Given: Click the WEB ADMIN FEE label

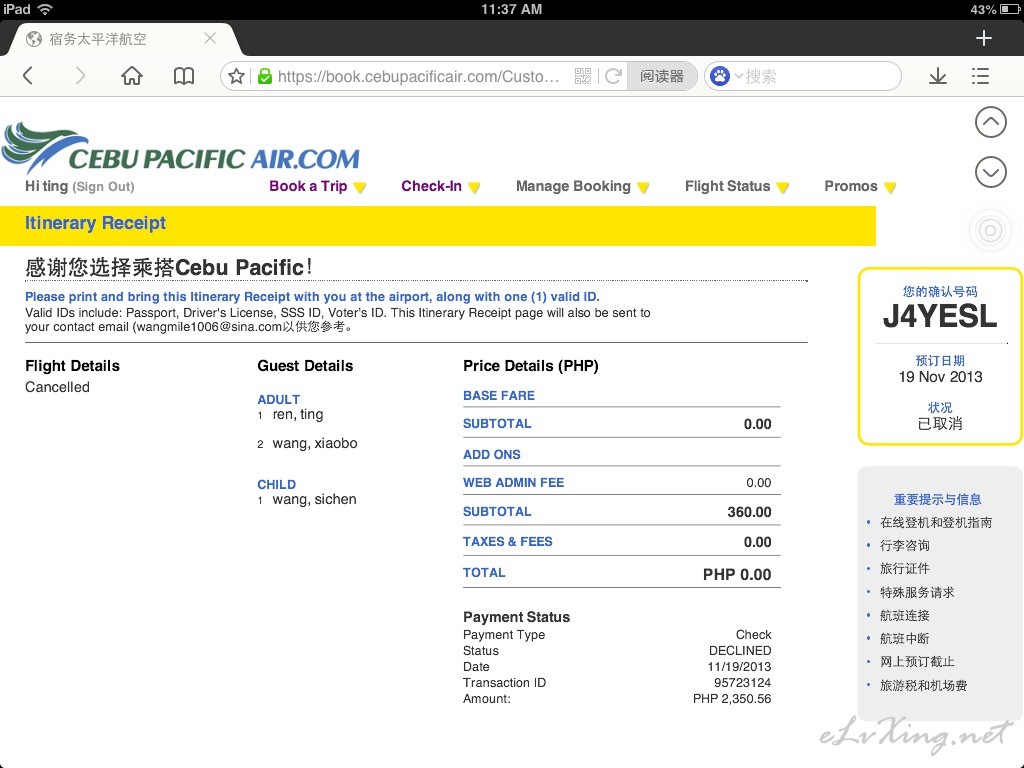Looking at the screenshot, I should [513, 483].
